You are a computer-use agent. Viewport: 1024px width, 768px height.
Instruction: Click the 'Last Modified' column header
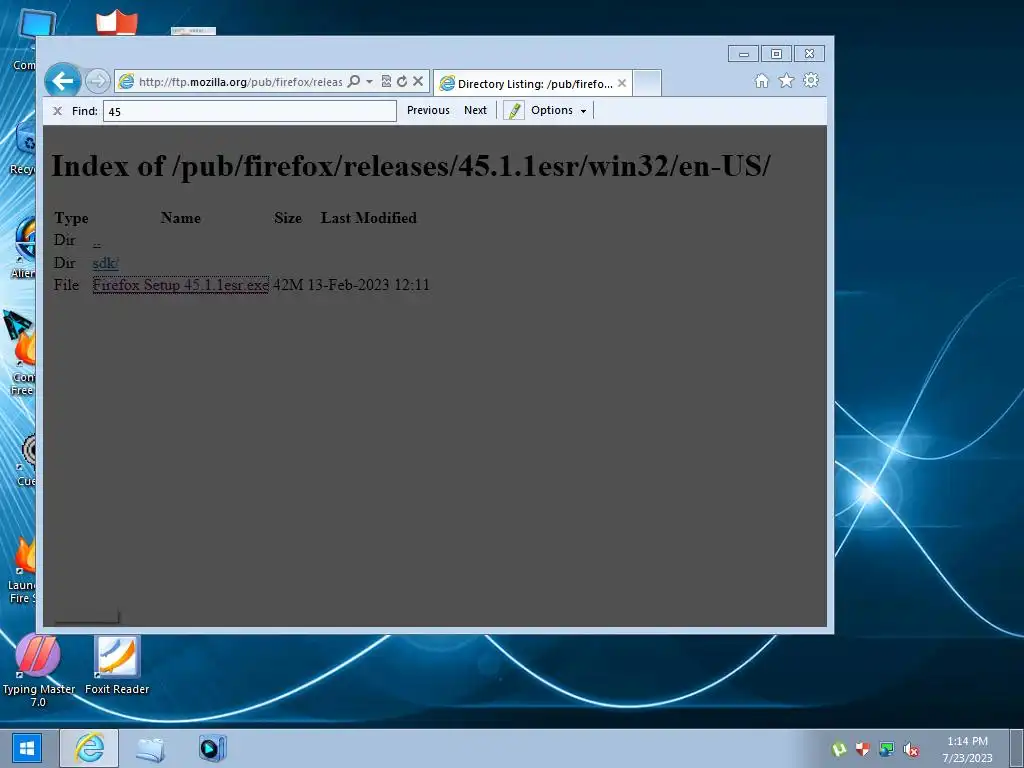[x=368, y=218]
